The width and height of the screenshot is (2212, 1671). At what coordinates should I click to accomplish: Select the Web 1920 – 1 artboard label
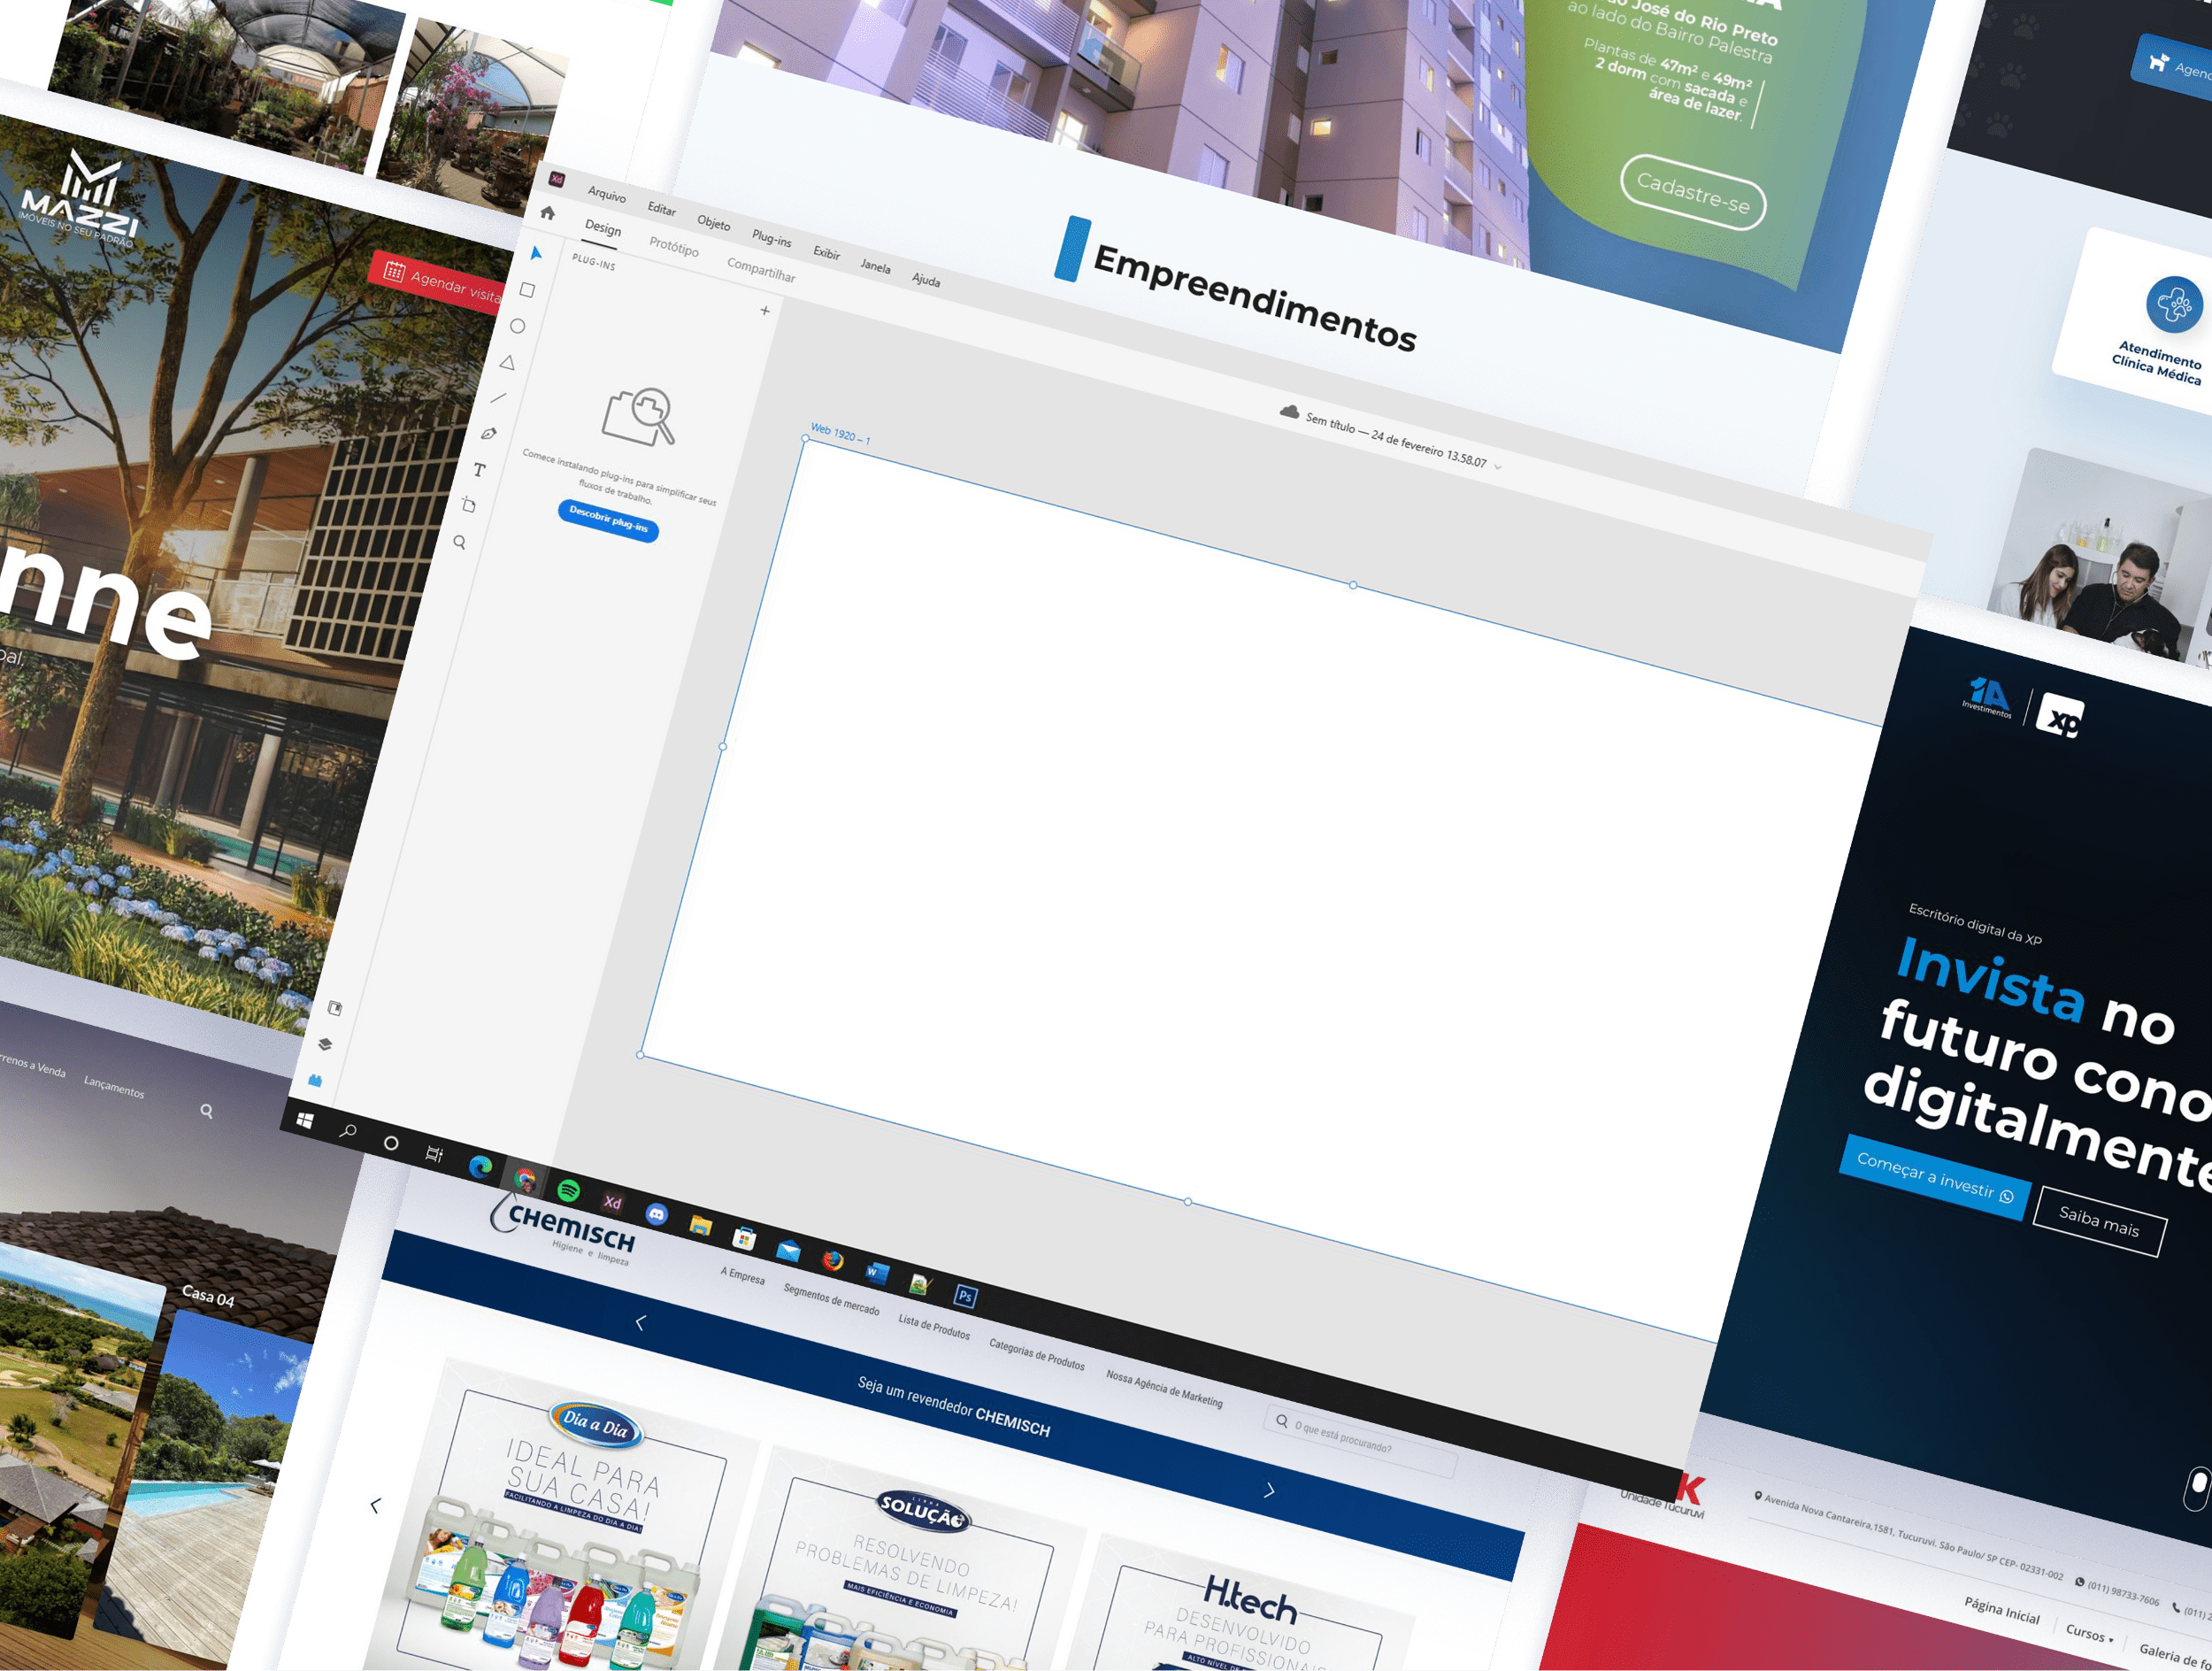(x=840, y=434)
